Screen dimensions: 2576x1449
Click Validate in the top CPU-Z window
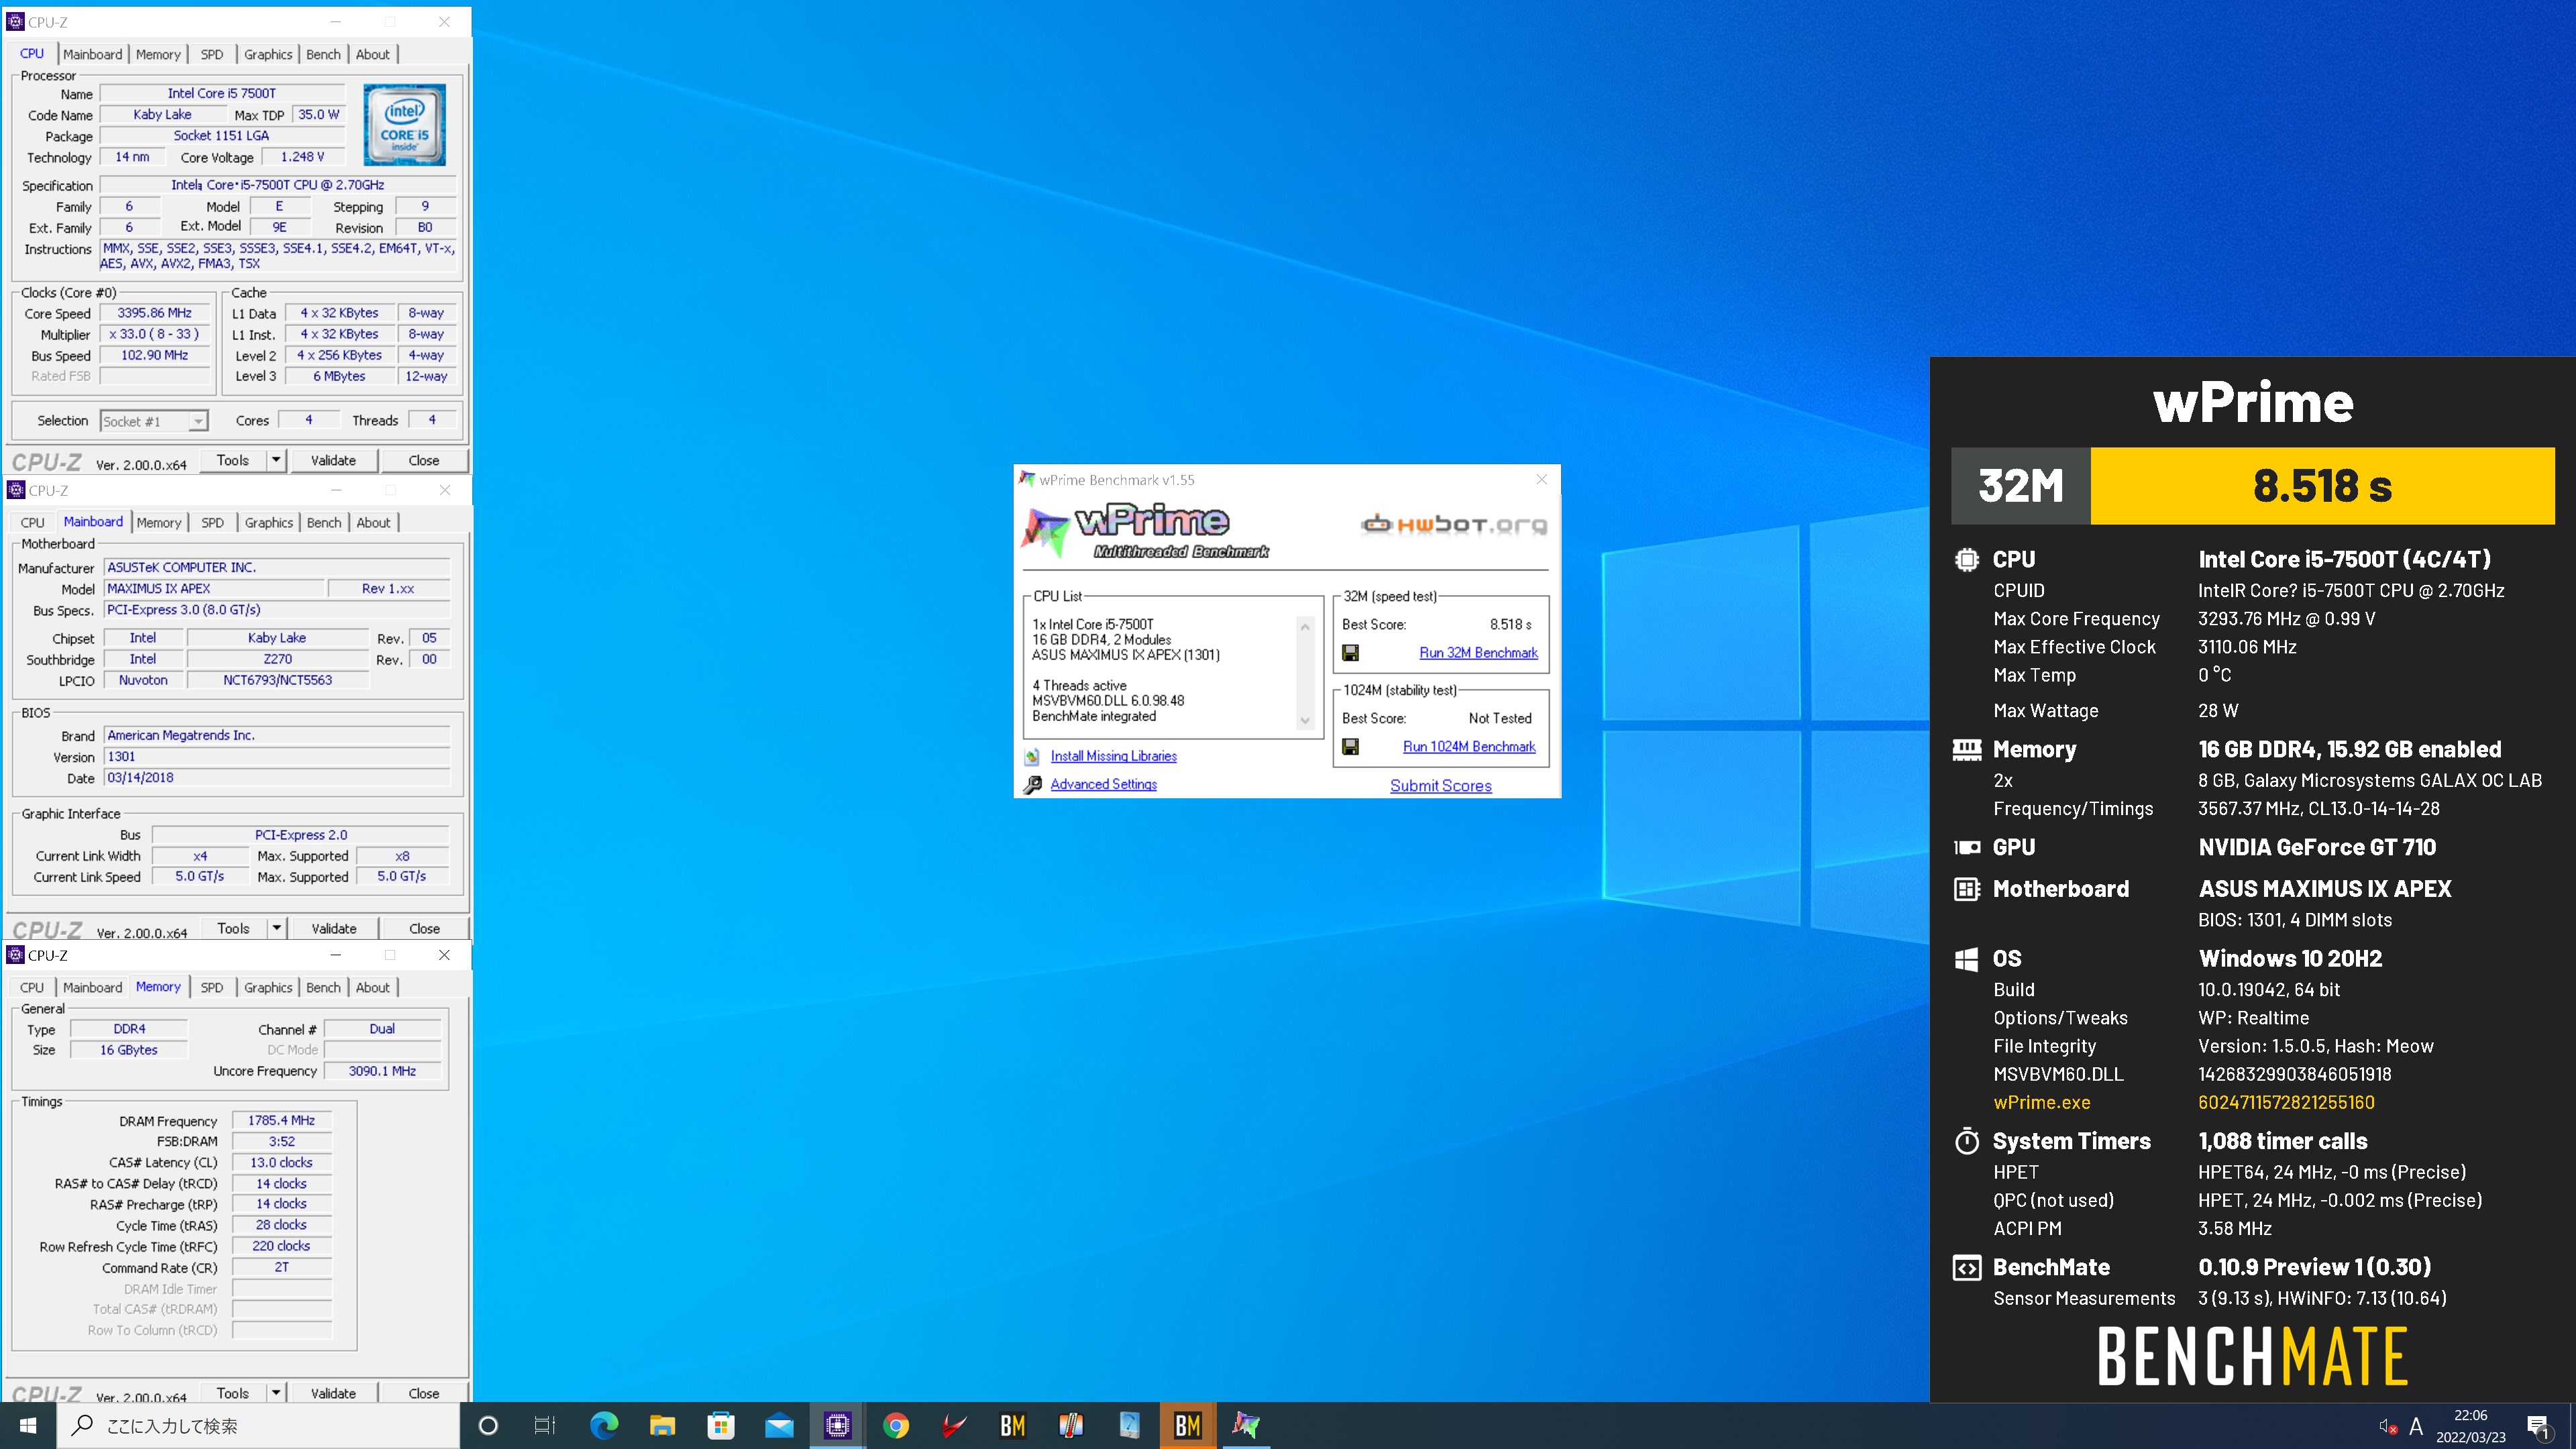[333, 460]
